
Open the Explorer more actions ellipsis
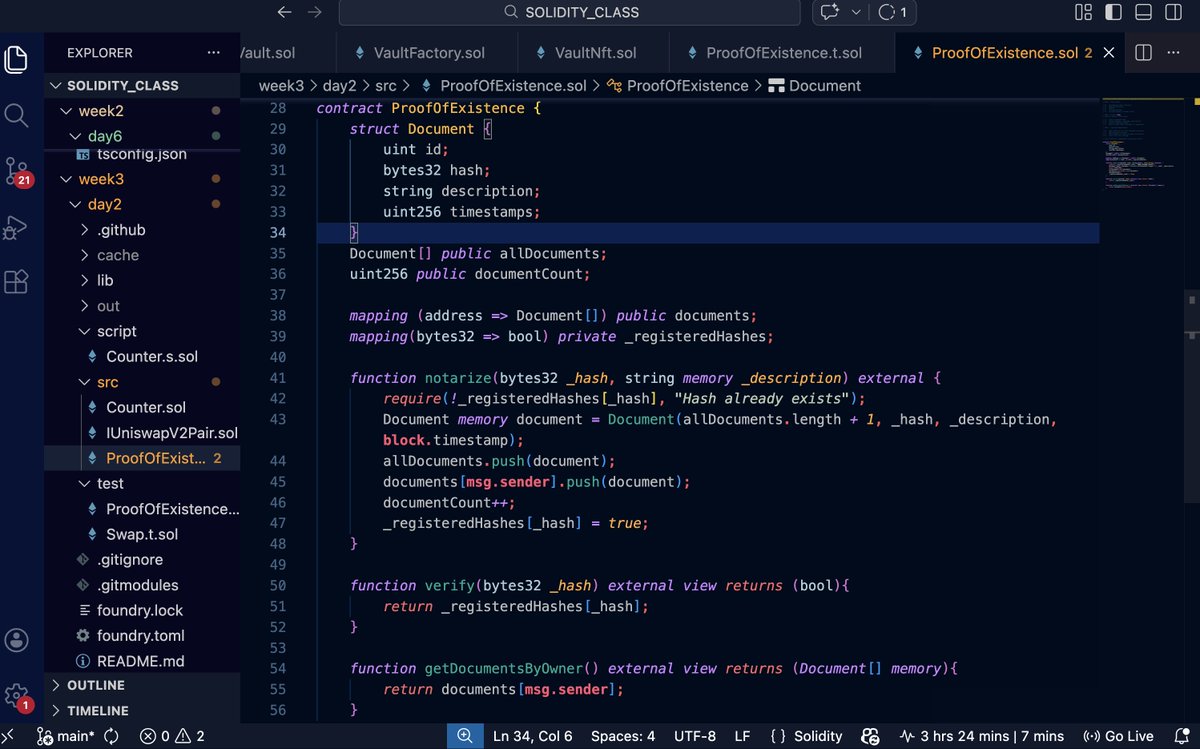(213, 53)
